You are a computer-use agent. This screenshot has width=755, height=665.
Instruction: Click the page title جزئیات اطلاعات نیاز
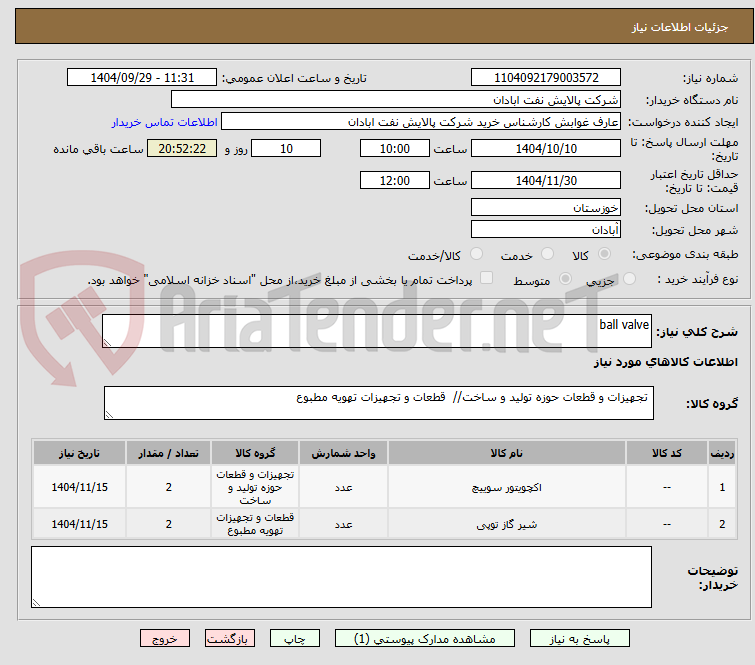680,27
